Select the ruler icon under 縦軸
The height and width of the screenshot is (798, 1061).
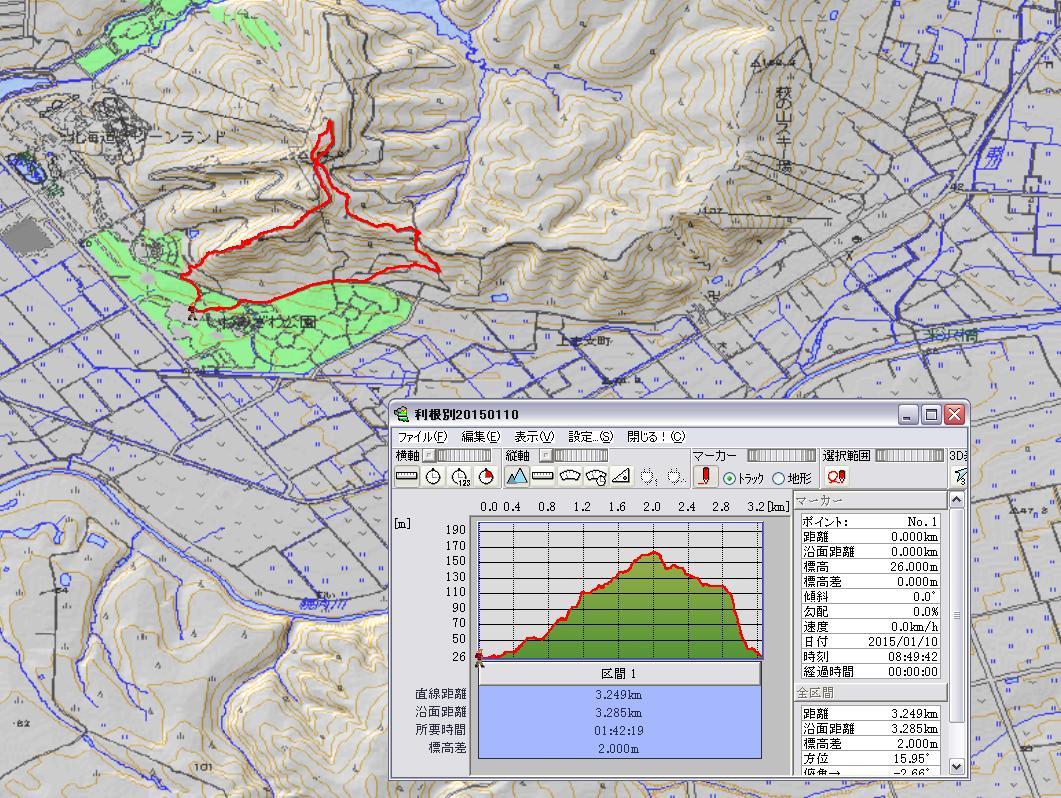tap(543, 476)
